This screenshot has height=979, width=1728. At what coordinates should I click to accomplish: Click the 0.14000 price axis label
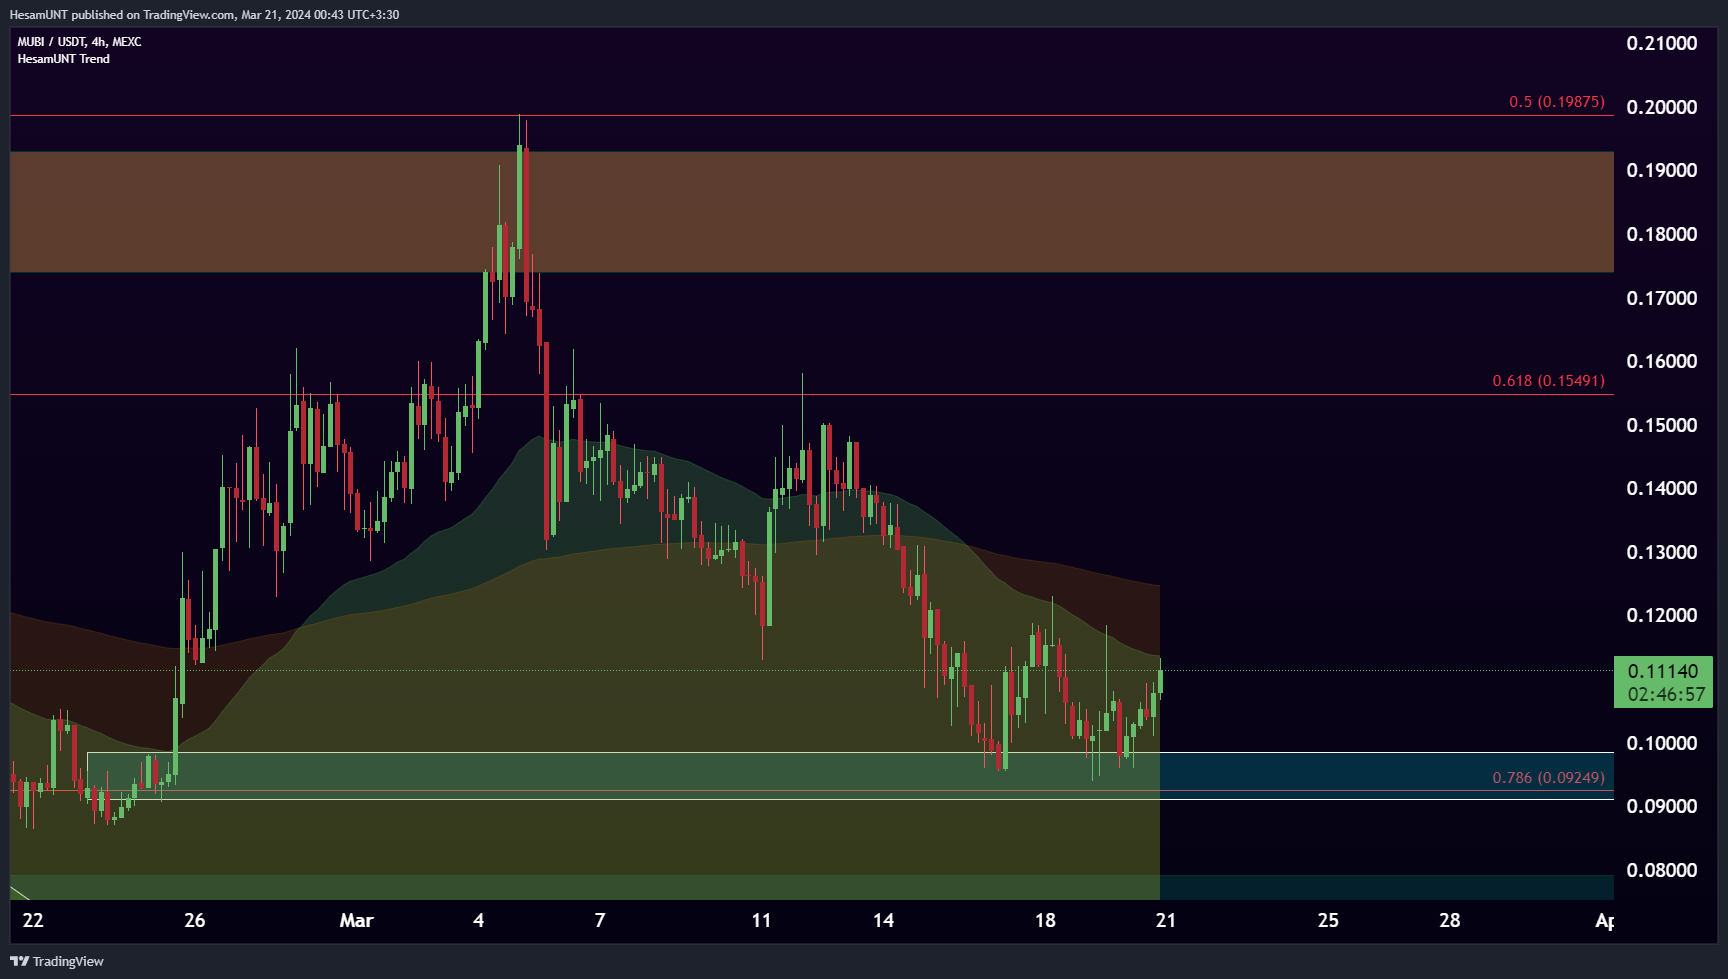coord(1662,488)
